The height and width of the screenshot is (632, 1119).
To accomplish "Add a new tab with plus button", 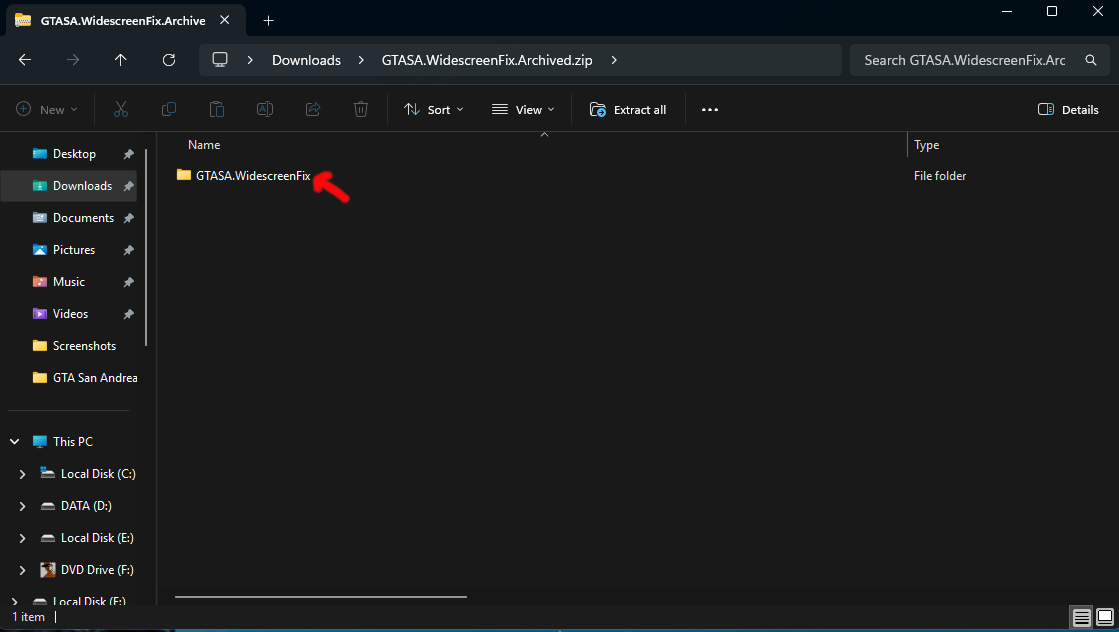I will (268, 21).
